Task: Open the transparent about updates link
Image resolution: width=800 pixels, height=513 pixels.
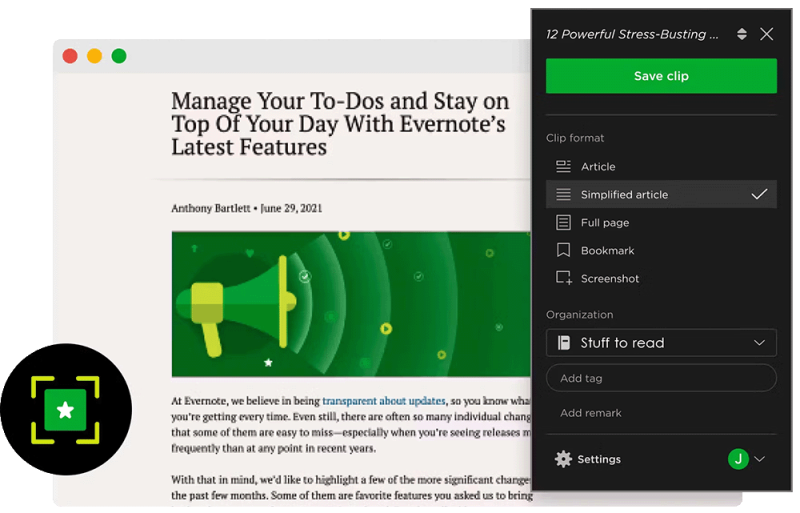Action: (384, 401)
